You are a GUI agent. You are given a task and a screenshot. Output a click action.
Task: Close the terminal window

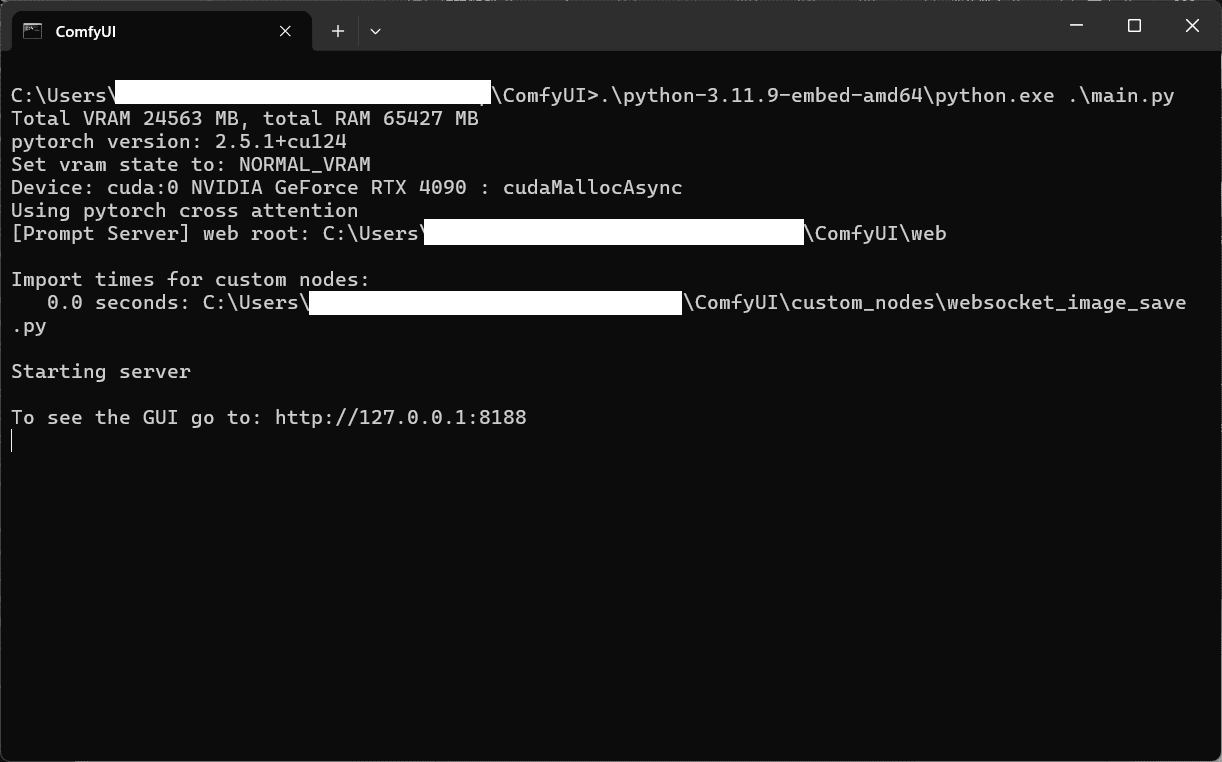tap(1192, 26)
